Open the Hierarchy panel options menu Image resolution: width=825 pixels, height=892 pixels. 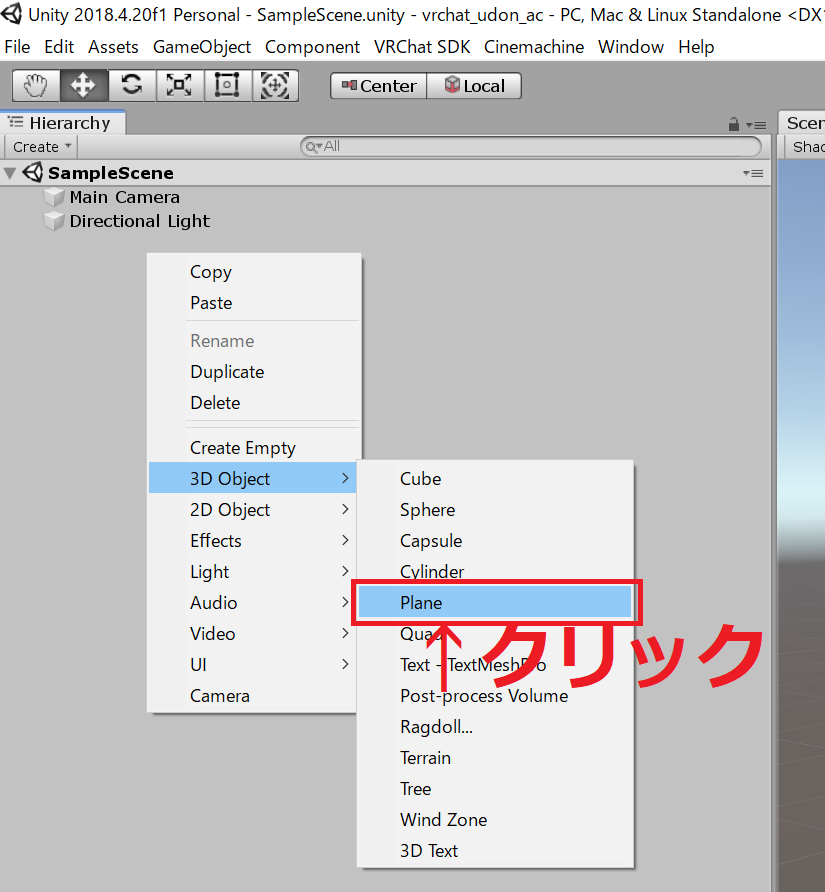click(x=756, y=125)
